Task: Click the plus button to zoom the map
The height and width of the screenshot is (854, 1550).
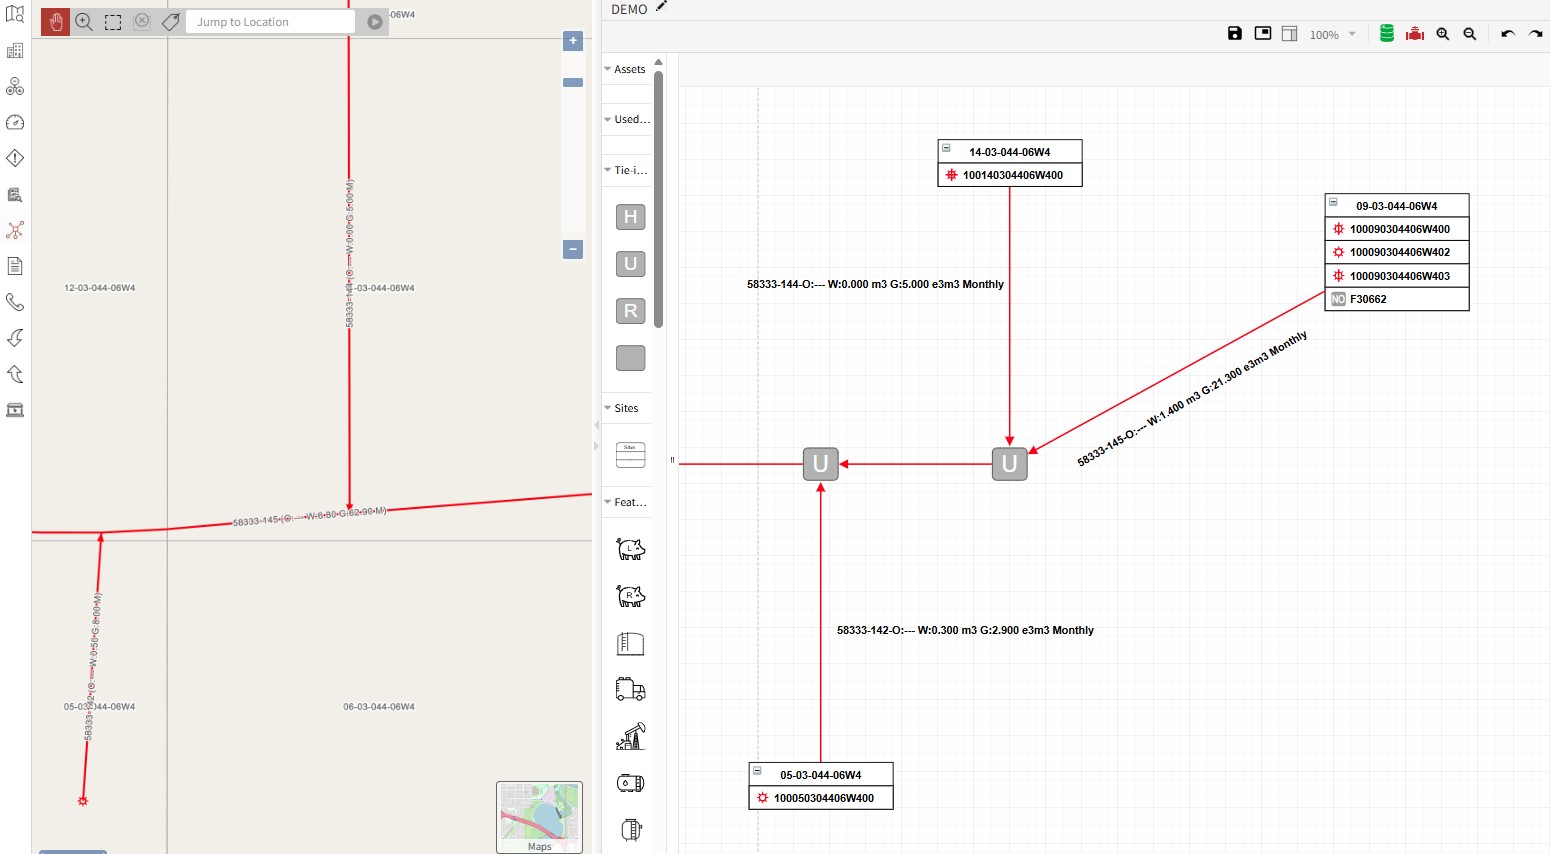Action: tap(572, 40)
